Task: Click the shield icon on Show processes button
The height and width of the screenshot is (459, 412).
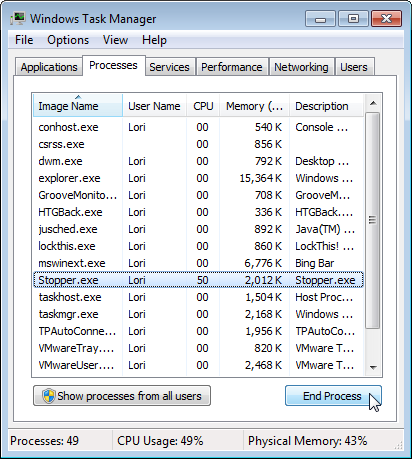Action: pyautogui.click(x=49, y=396)
